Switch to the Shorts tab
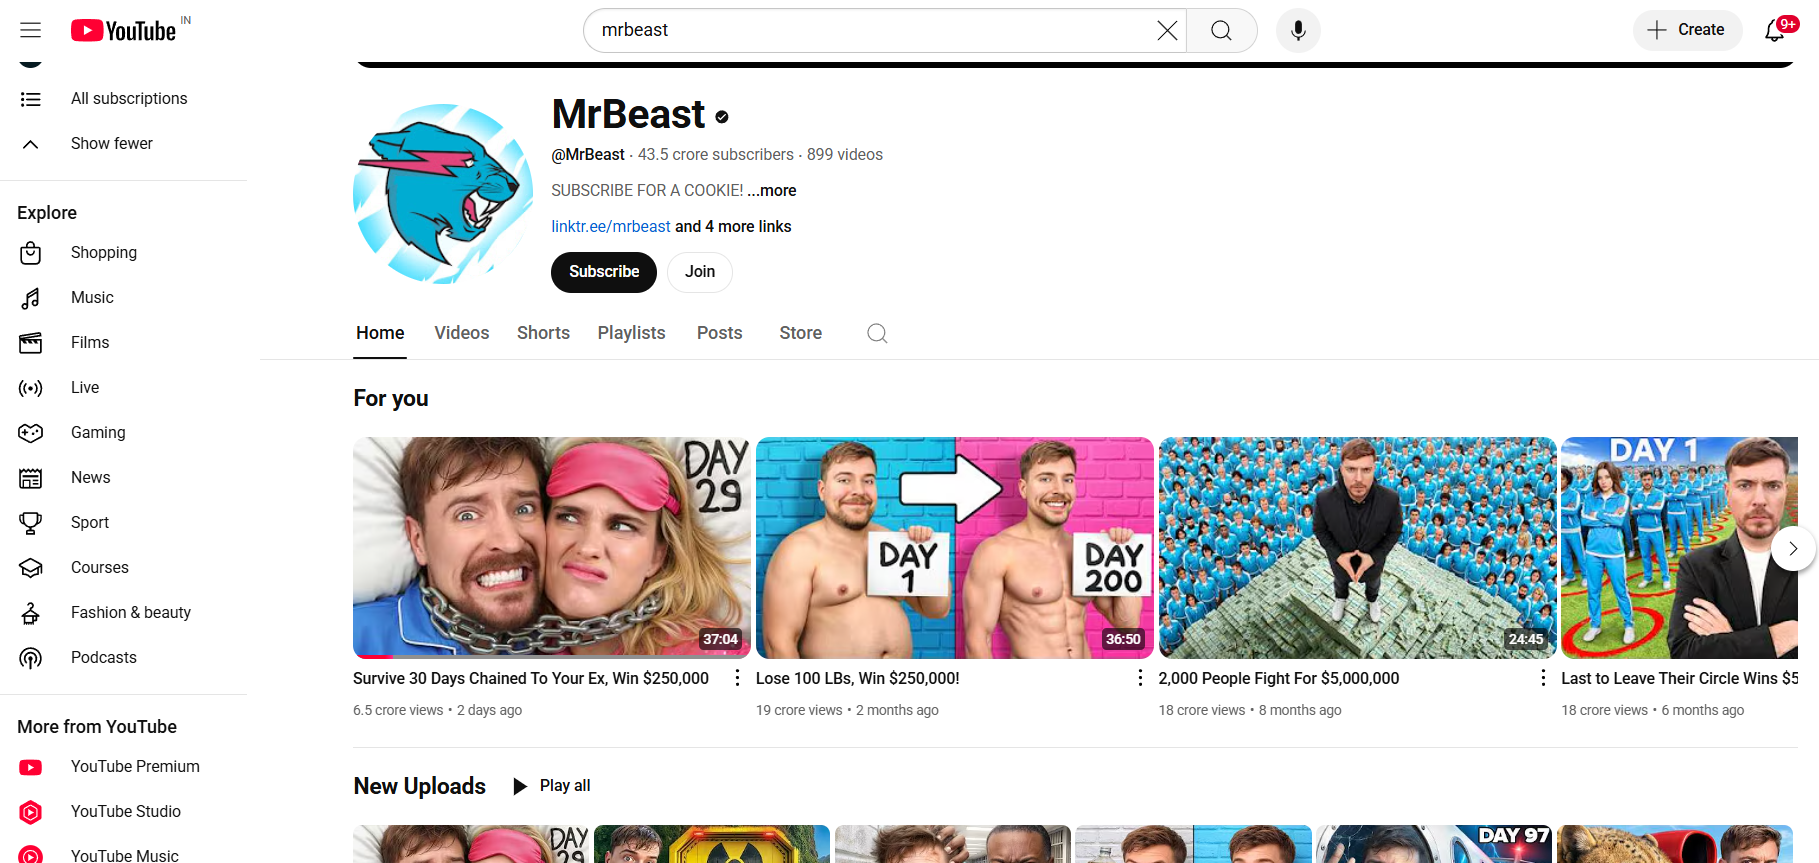 (543, 334)
